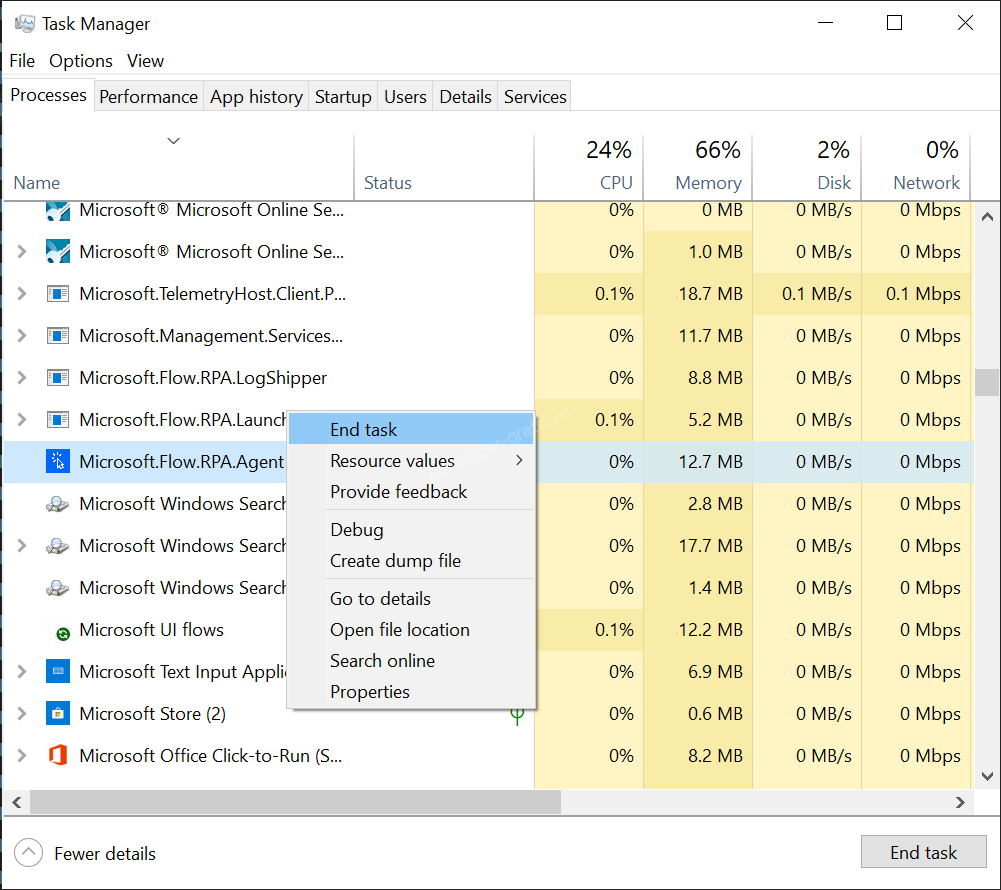Expand the Microsoft Store (2) process group
1001x890 pixels.
tap(22, 714)
